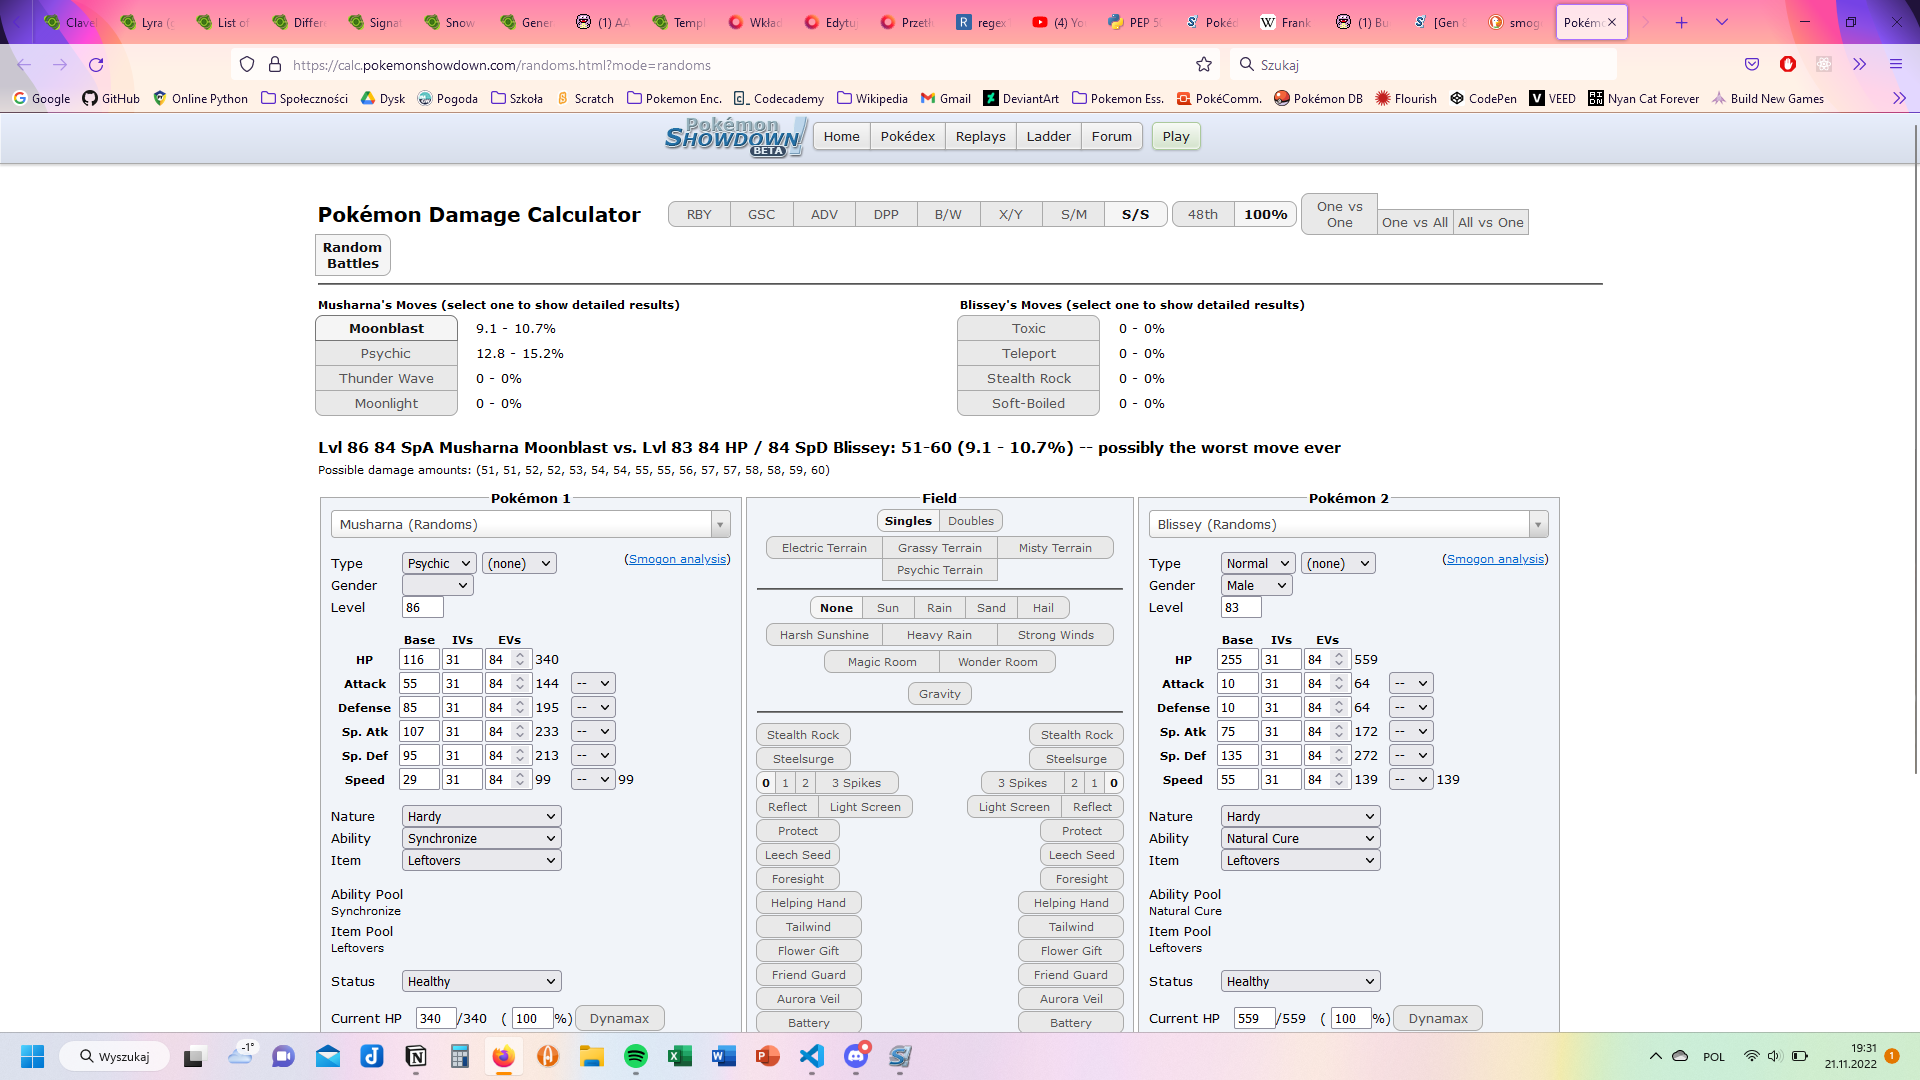Image resolution: width=1920 pixels, height=1080 pixels.
Task: Open Musharna's Psychic type dropdown
Action: [439, 564]
